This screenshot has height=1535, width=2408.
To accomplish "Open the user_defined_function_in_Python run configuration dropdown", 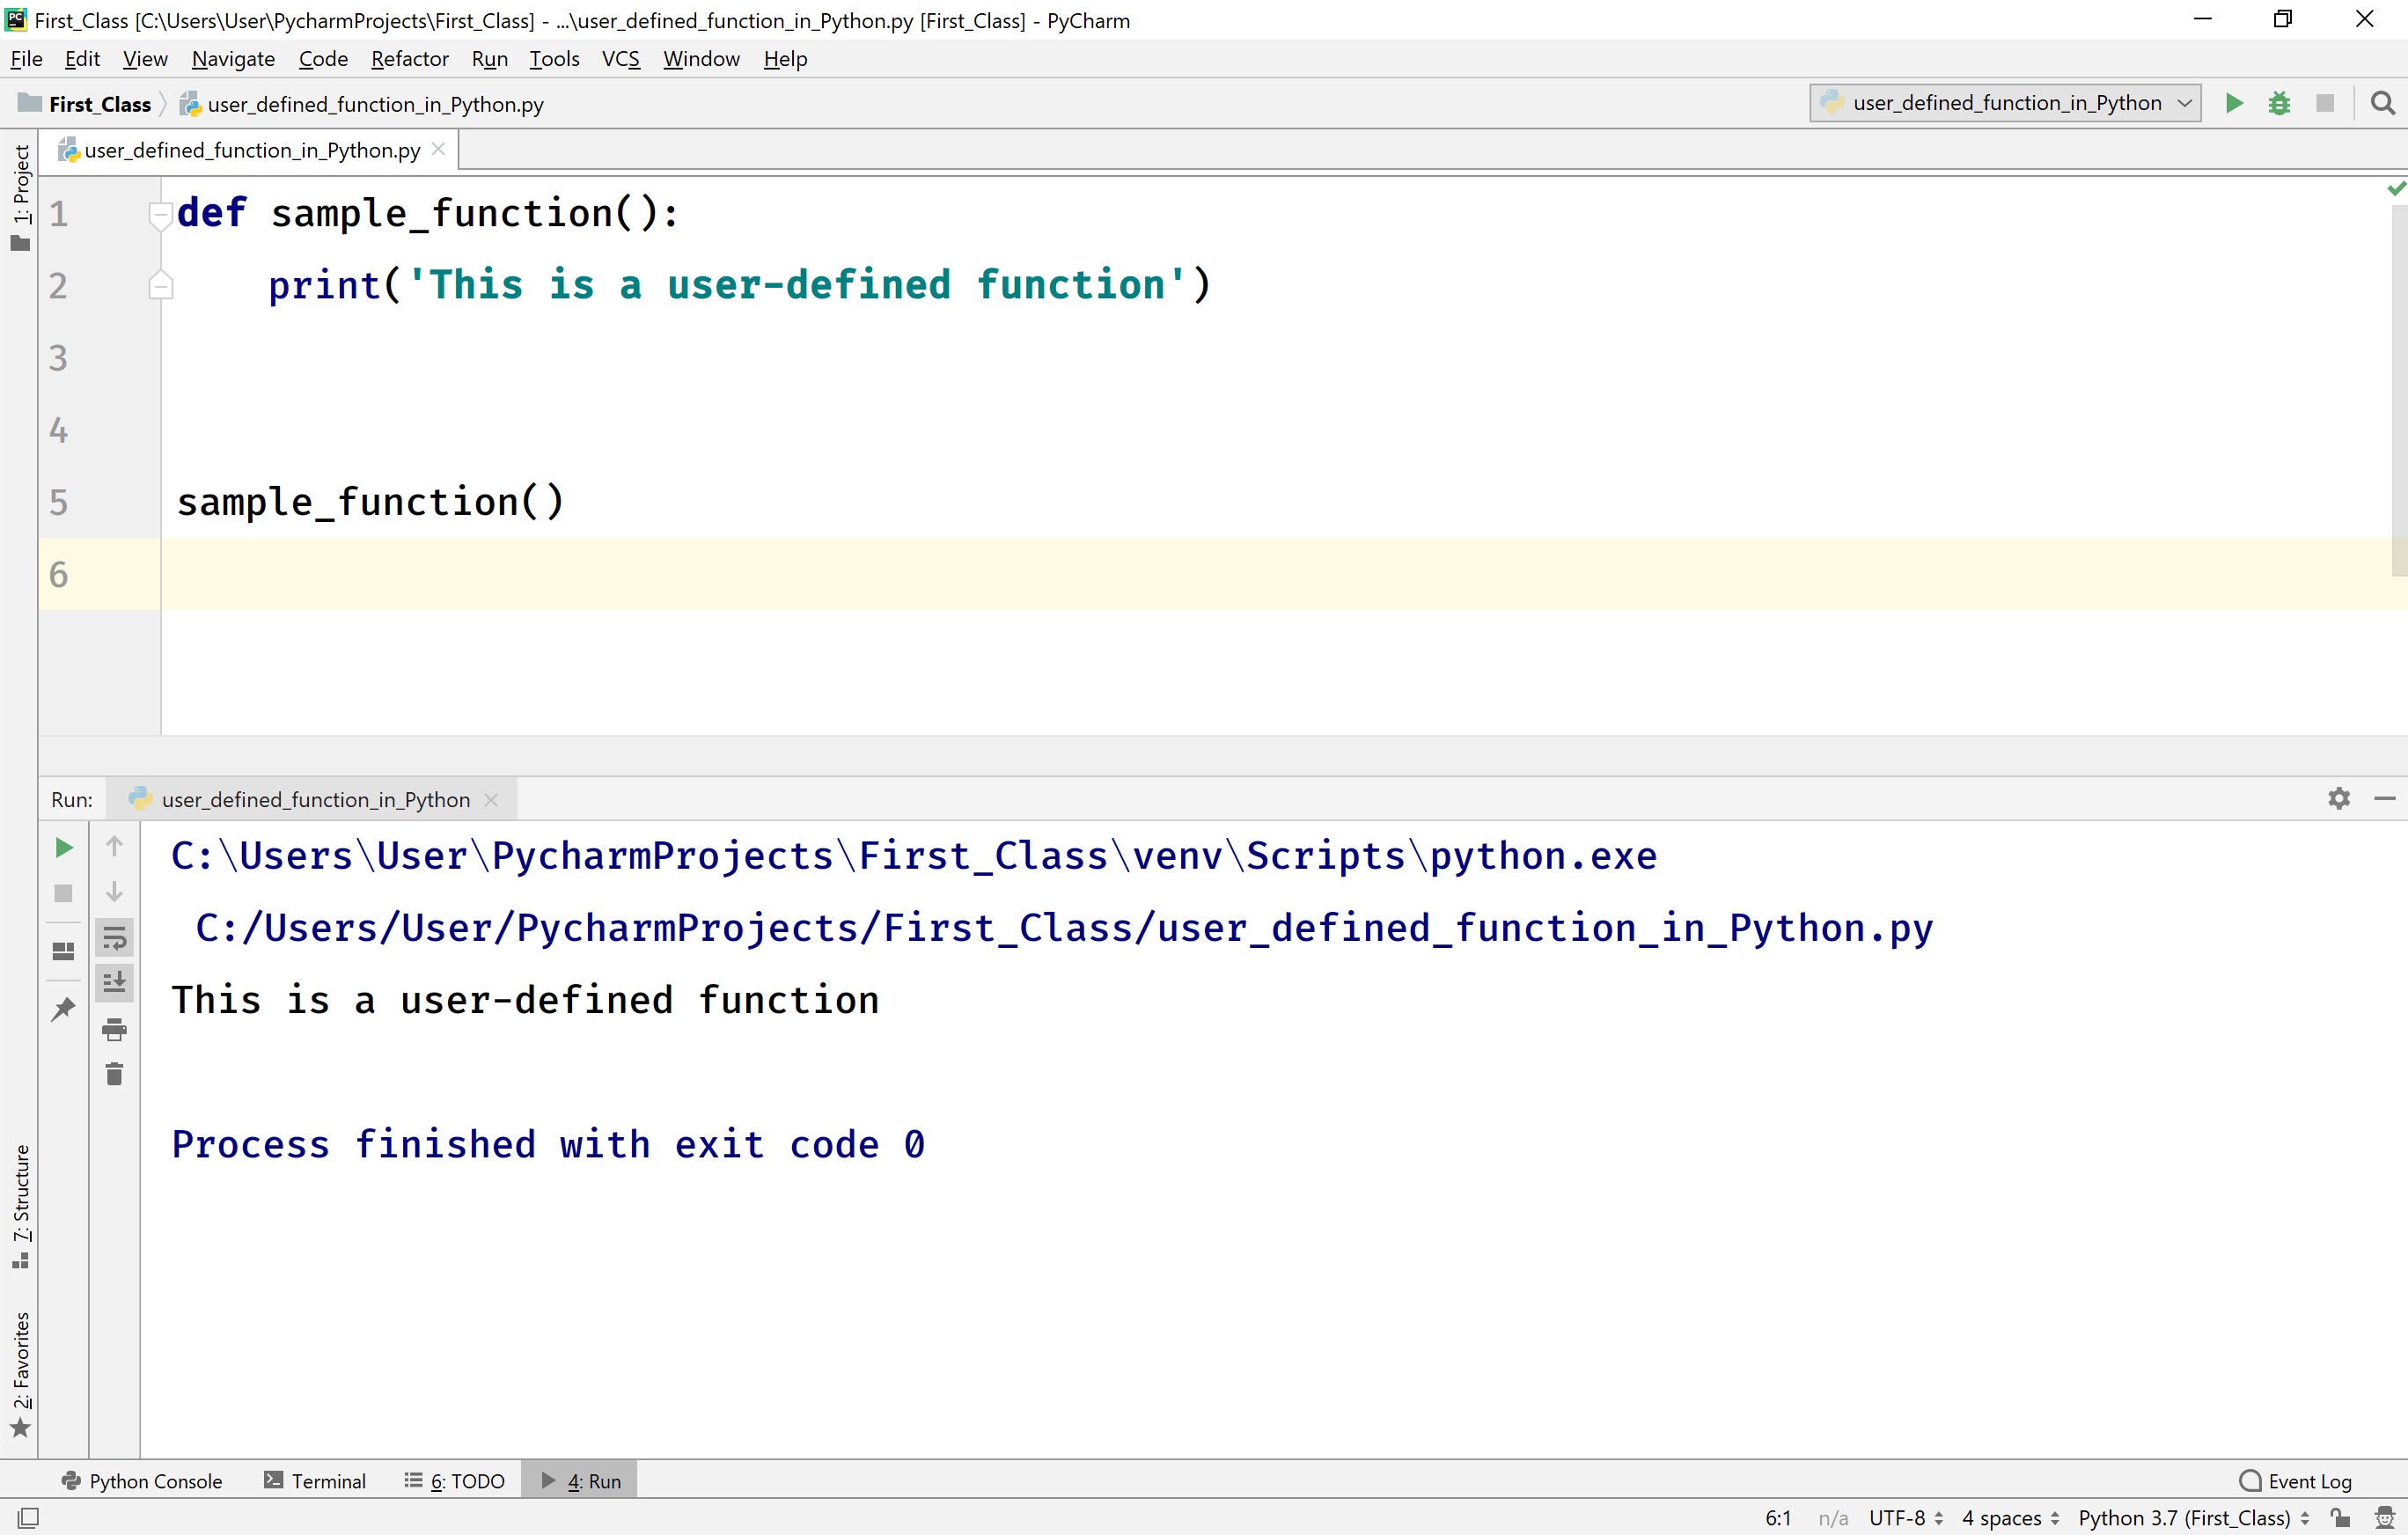I will coord(2004,103).
